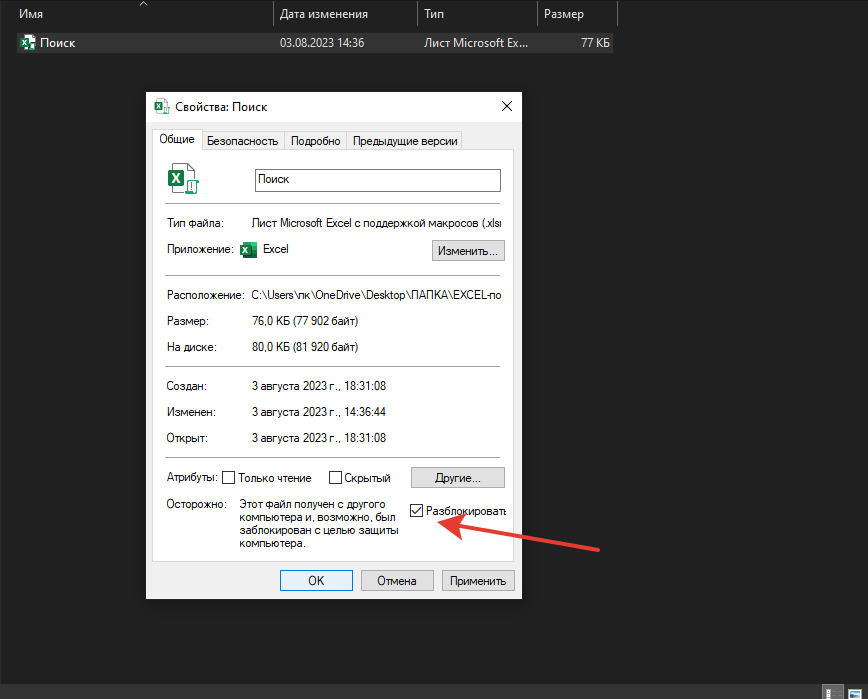The width and height of the screenshot is (868, 699).
Task: Click the Применить button
Action: (478, 581)
